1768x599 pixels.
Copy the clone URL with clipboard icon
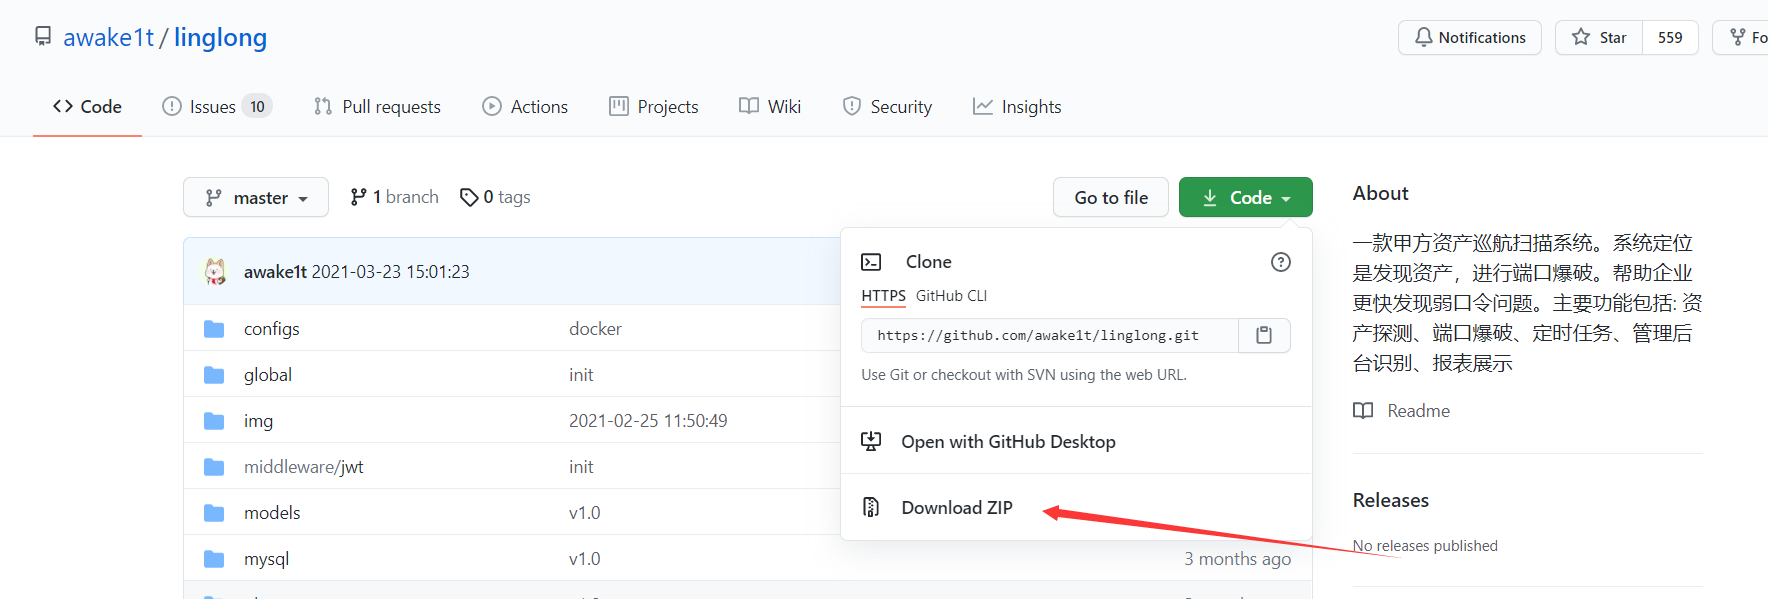pos(1264,335)
